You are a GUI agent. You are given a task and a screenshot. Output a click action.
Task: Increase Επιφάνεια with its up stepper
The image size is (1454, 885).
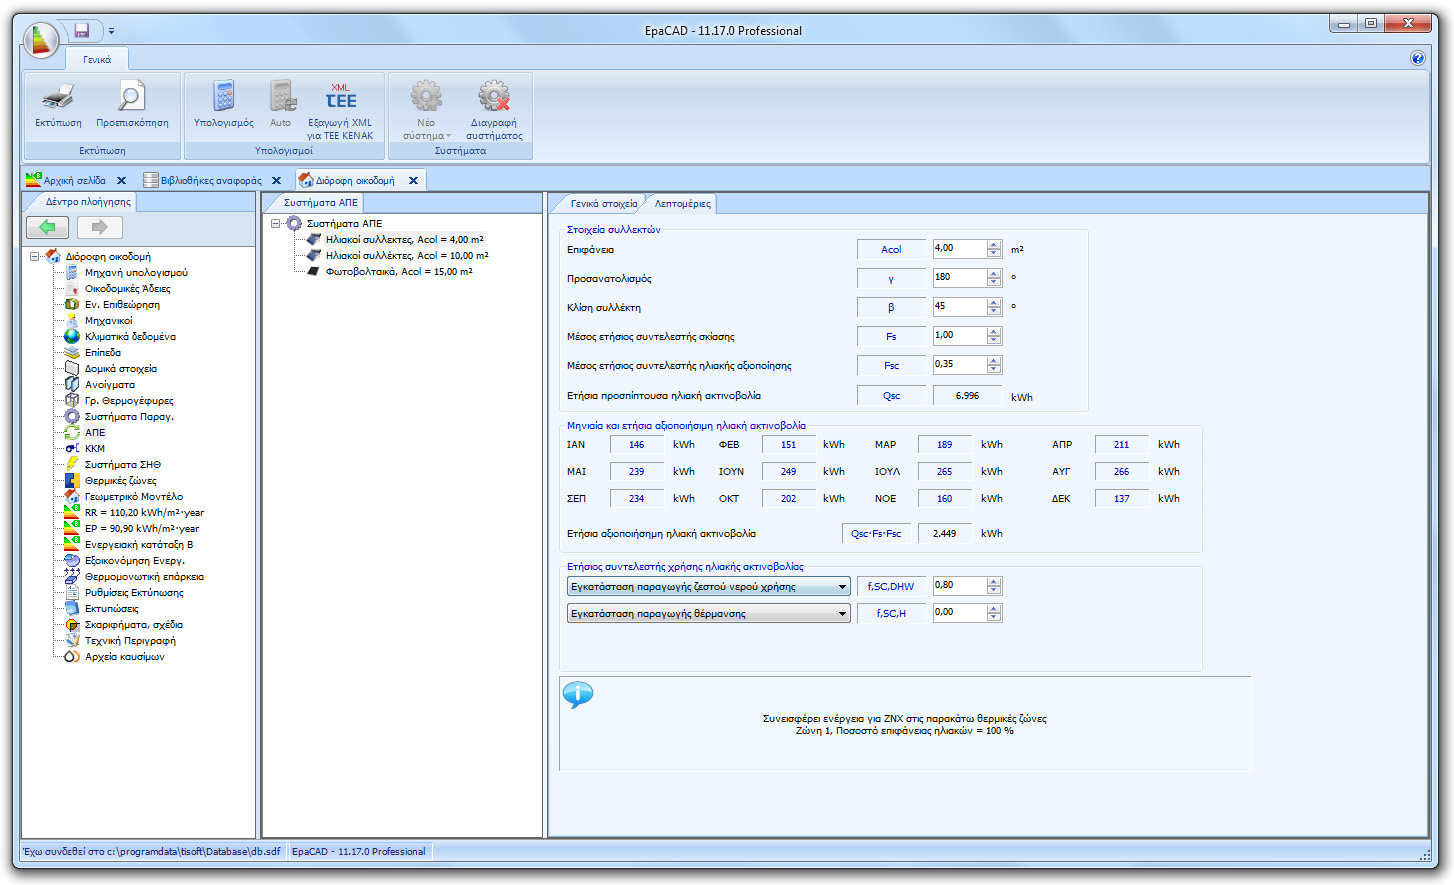[992, 244]
